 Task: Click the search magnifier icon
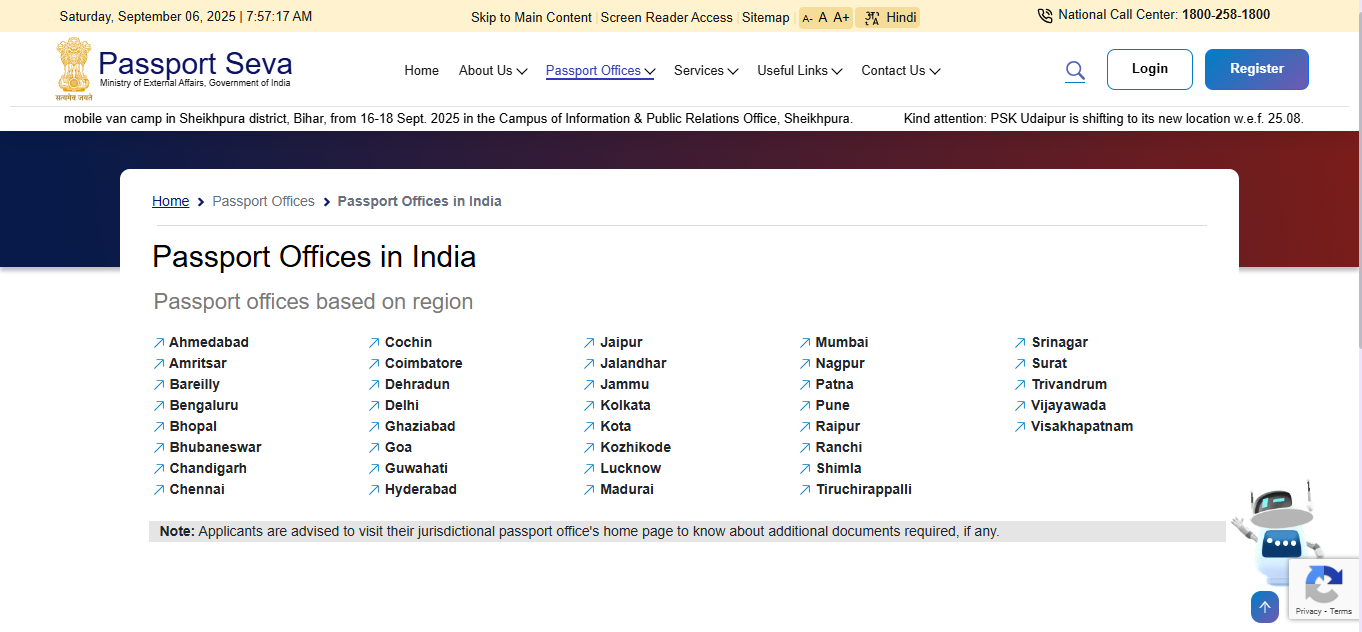point(1075,70)
